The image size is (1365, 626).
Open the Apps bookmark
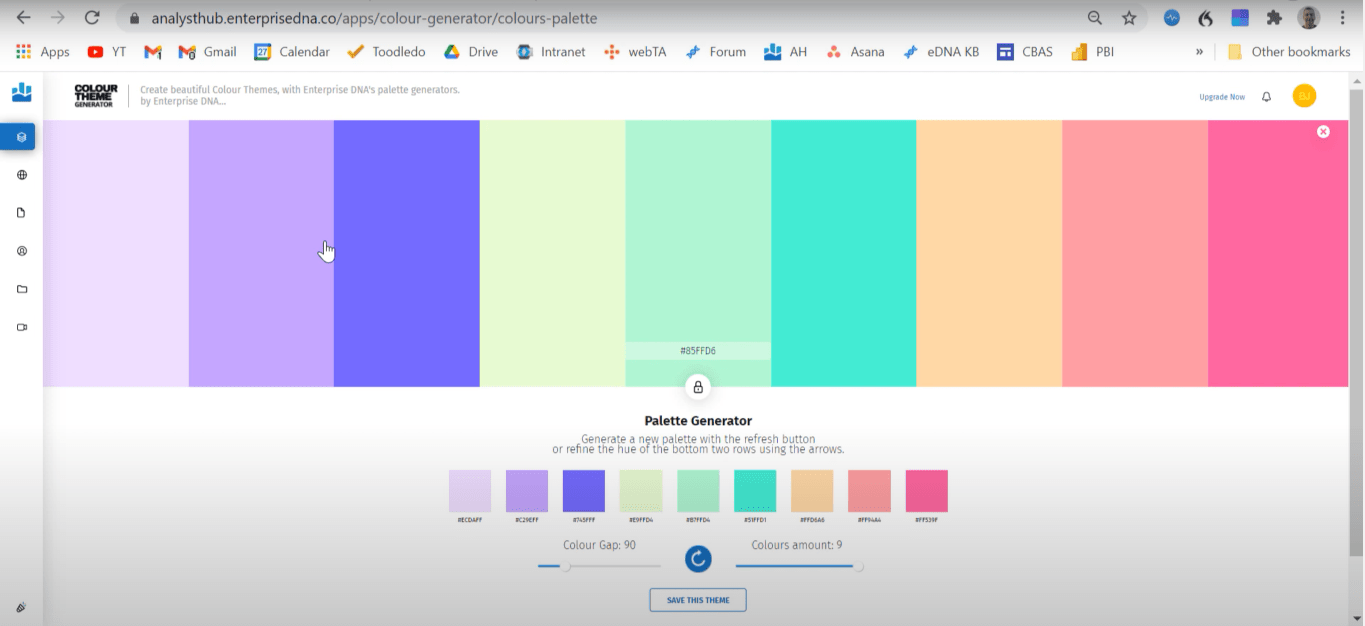43,52
